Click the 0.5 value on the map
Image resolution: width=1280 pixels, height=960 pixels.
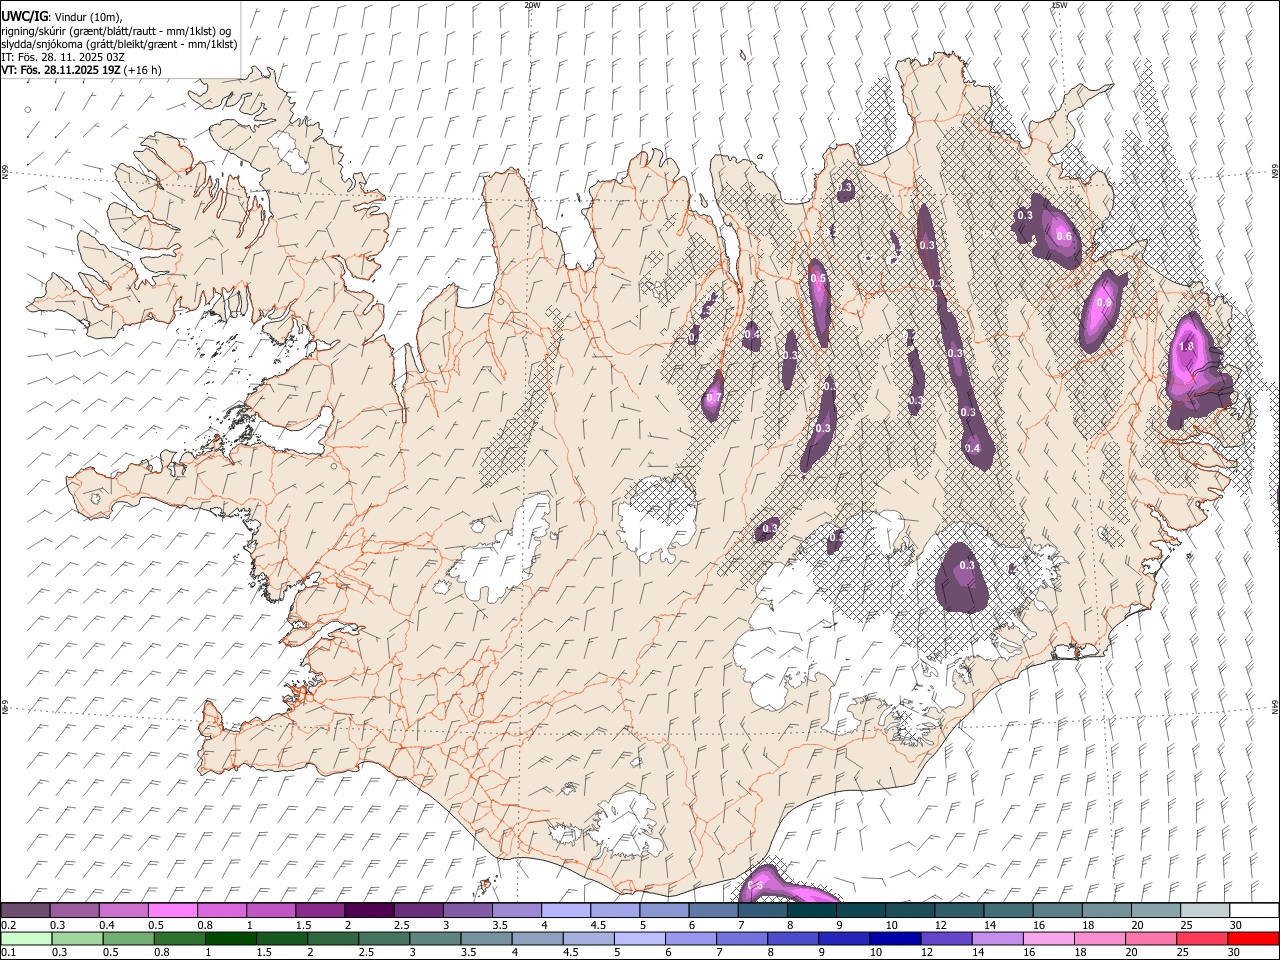818,279
